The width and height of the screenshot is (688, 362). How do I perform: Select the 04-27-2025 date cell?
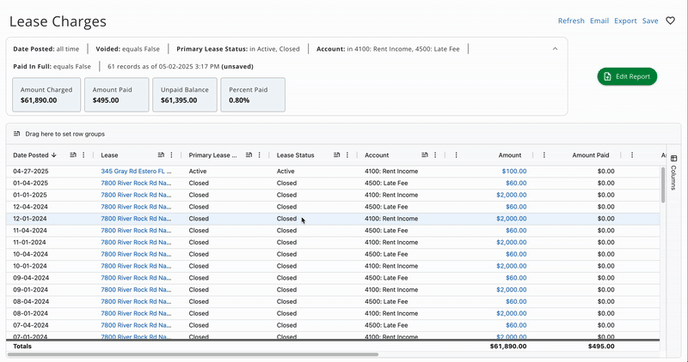click(31, 171)
